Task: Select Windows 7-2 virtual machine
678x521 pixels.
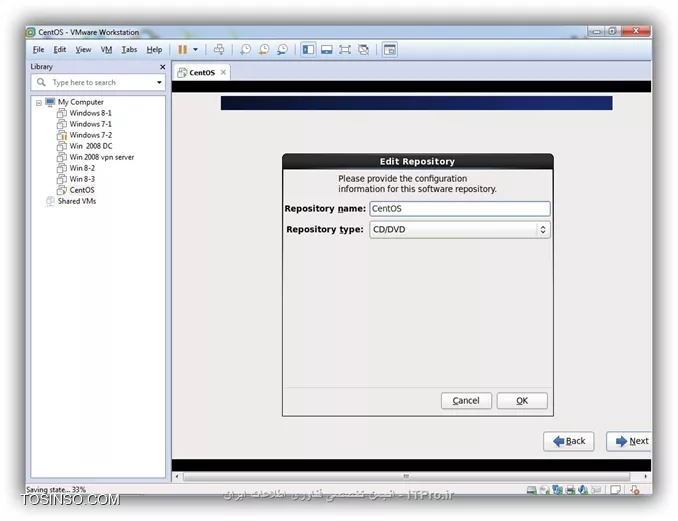Action: [x=90, y=135]
